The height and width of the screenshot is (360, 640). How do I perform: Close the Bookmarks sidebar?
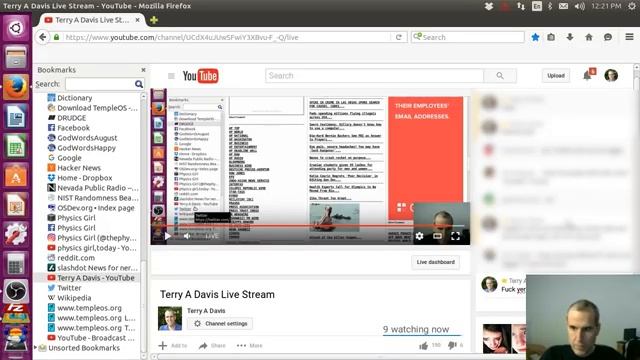coord(143,70)
